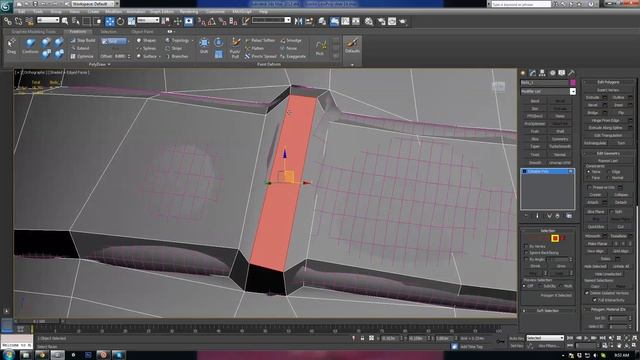The image size is (640, 360).
Task: Click the Unlink Selection icon
Action: pyautogui.click(x=18, y=21)
